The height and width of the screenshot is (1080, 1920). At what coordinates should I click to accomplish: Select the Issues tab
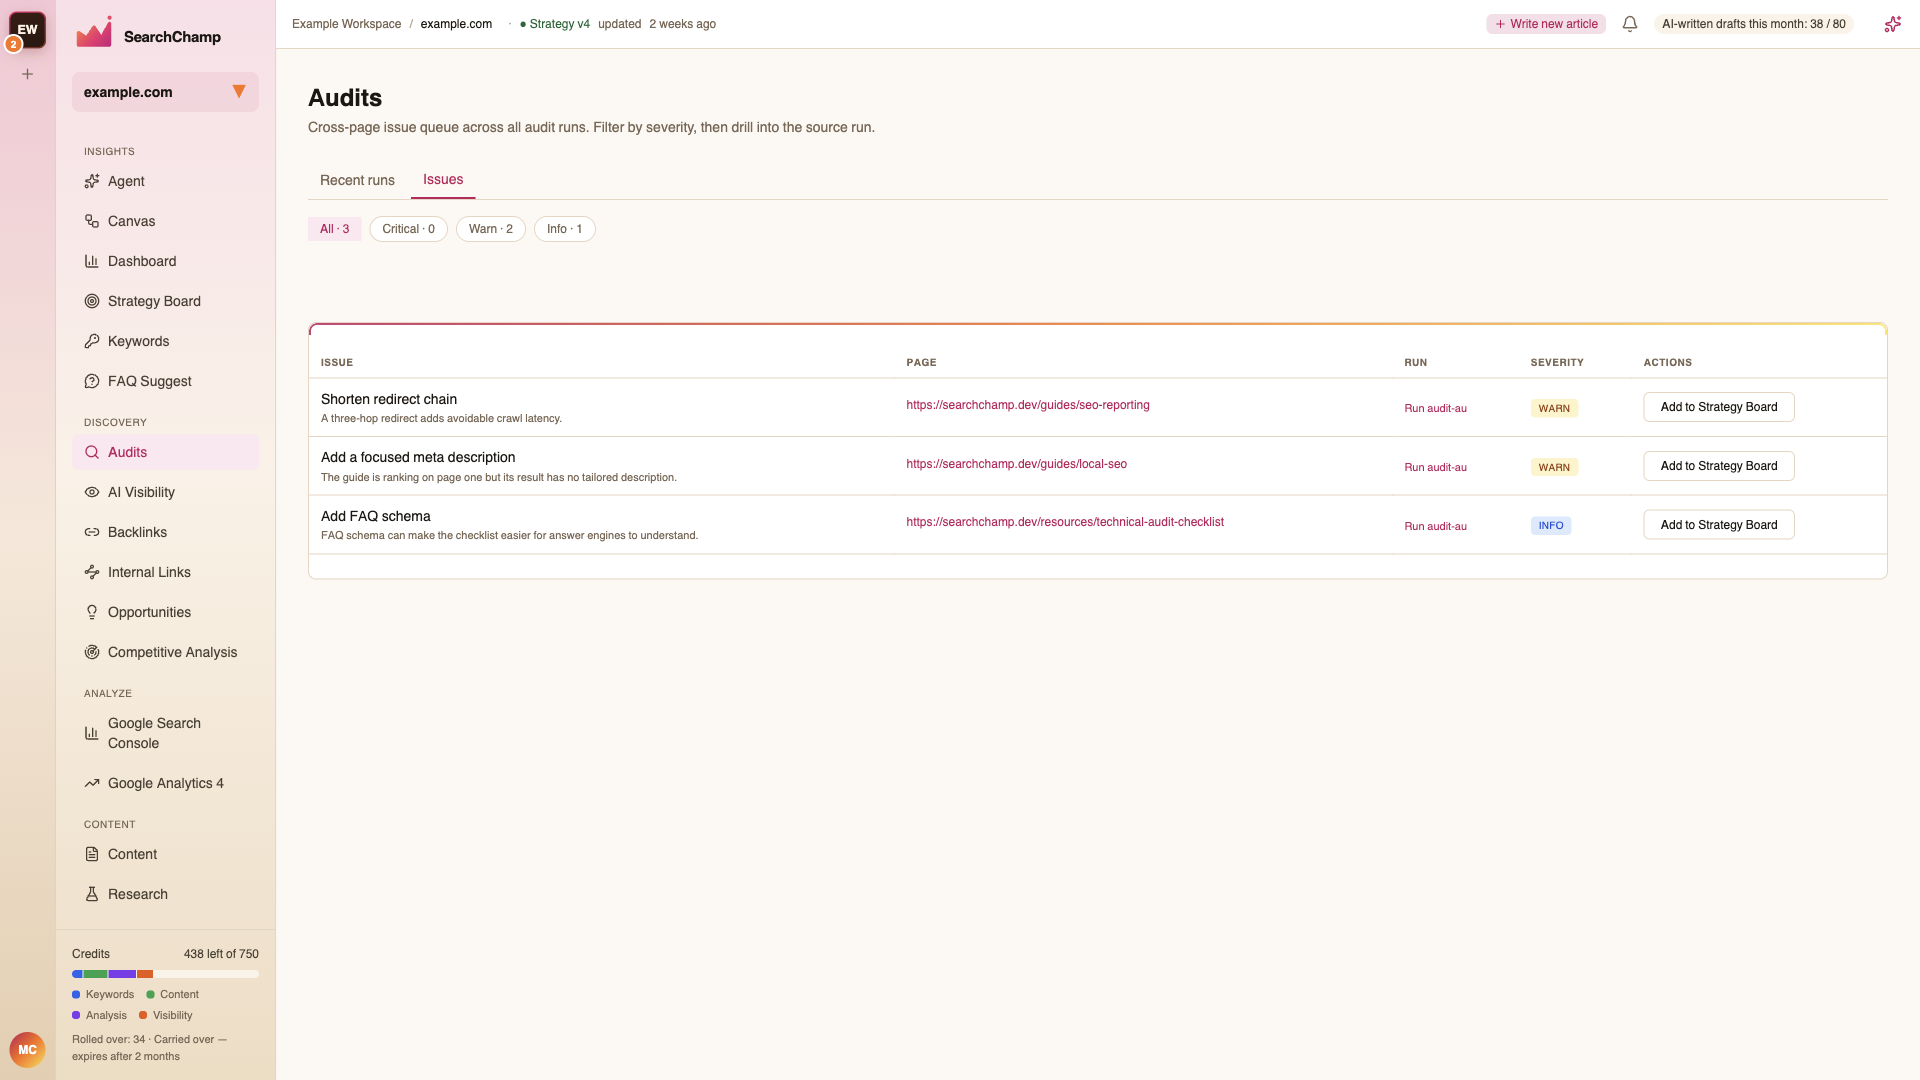443,179
